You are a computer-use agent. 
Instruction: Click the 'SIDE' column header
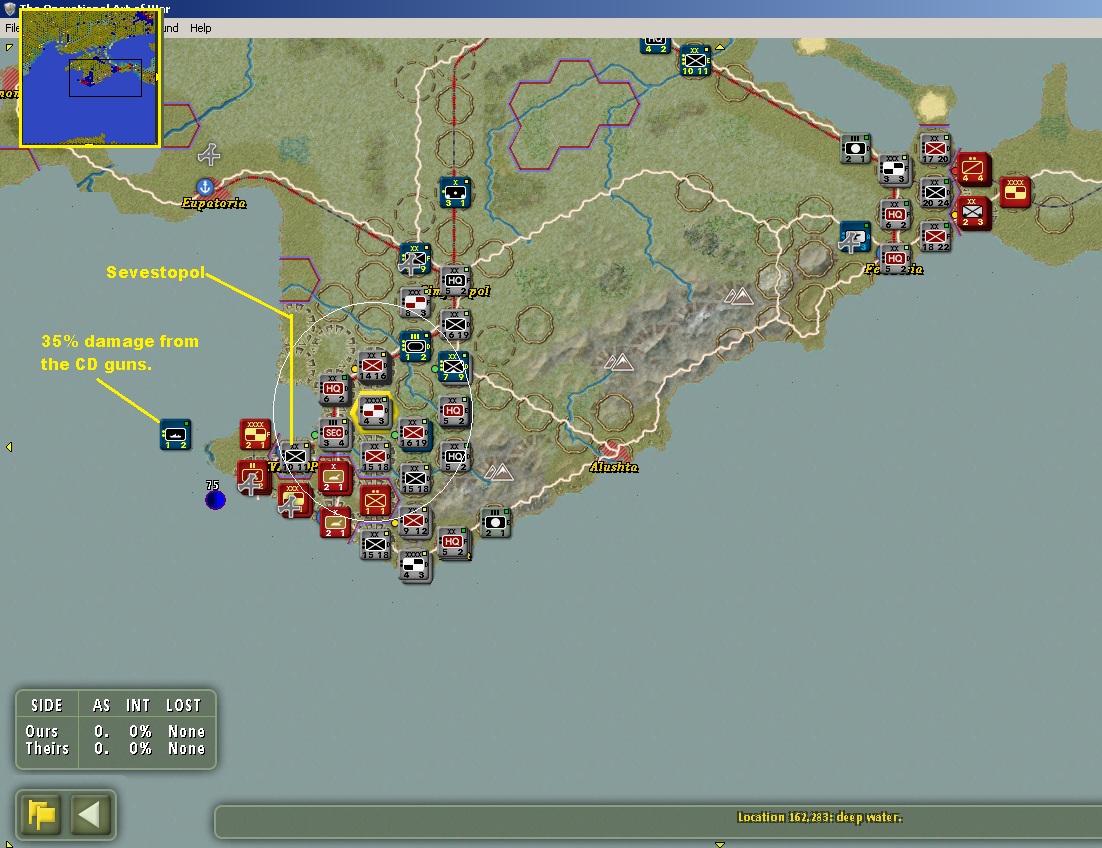coord(46,705)
